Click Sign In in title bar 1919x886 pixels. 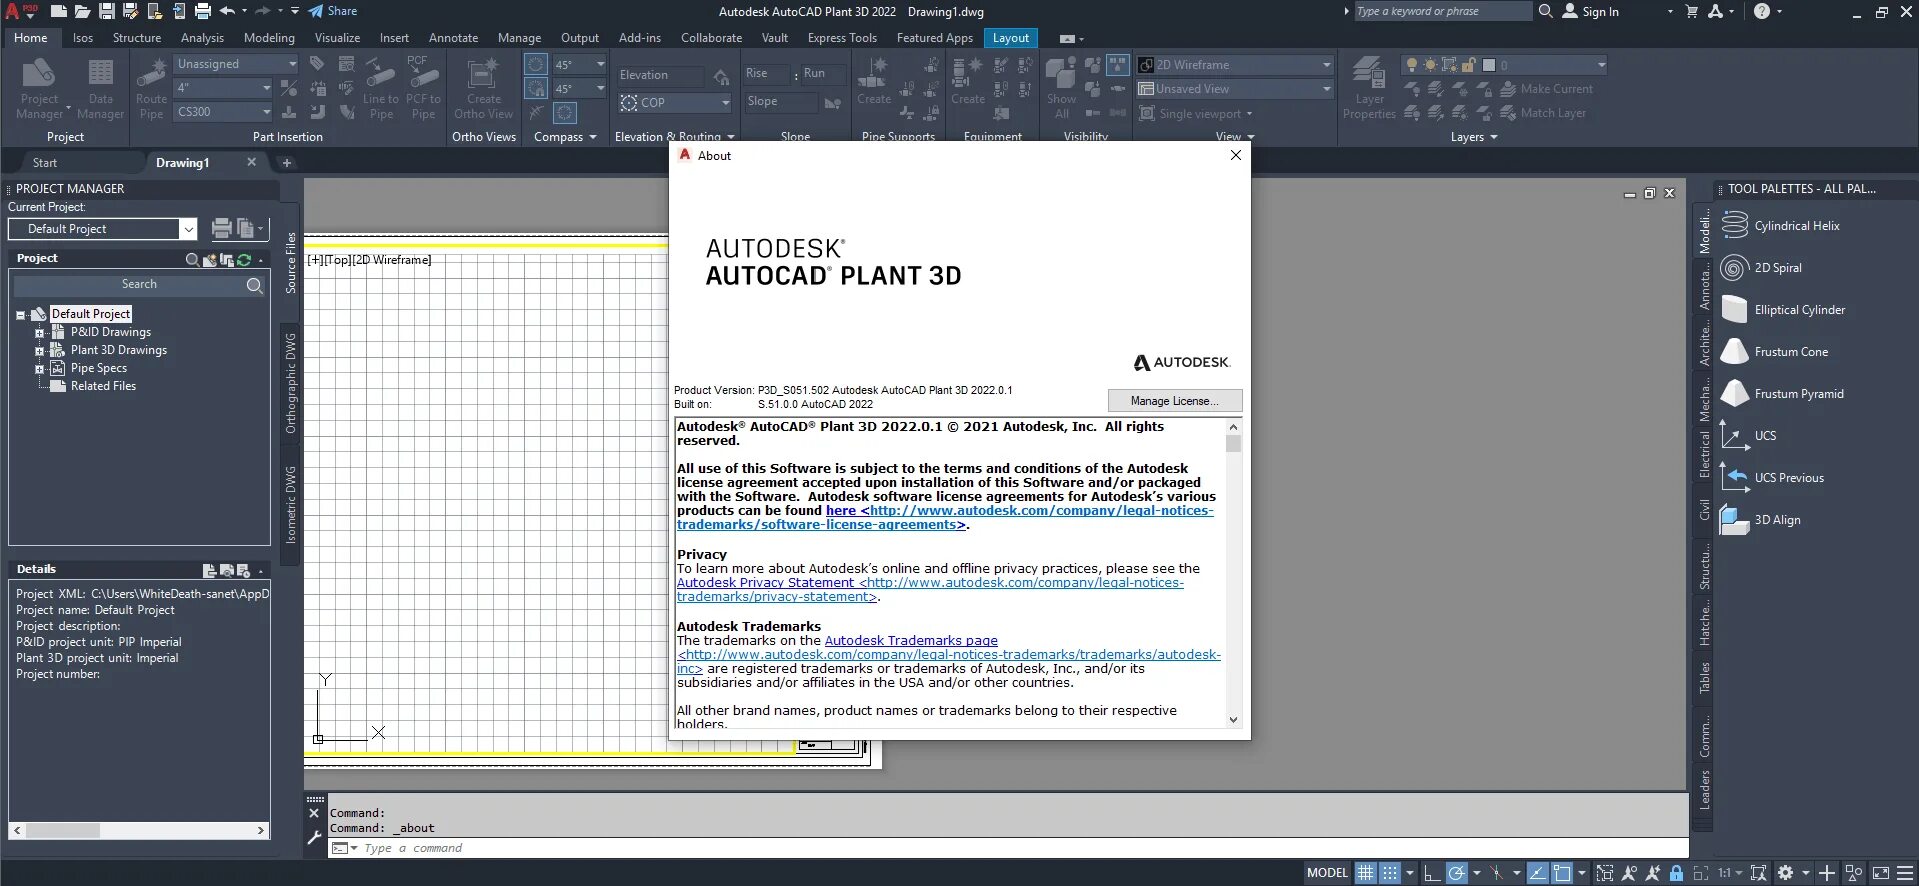pos(1590,11)
